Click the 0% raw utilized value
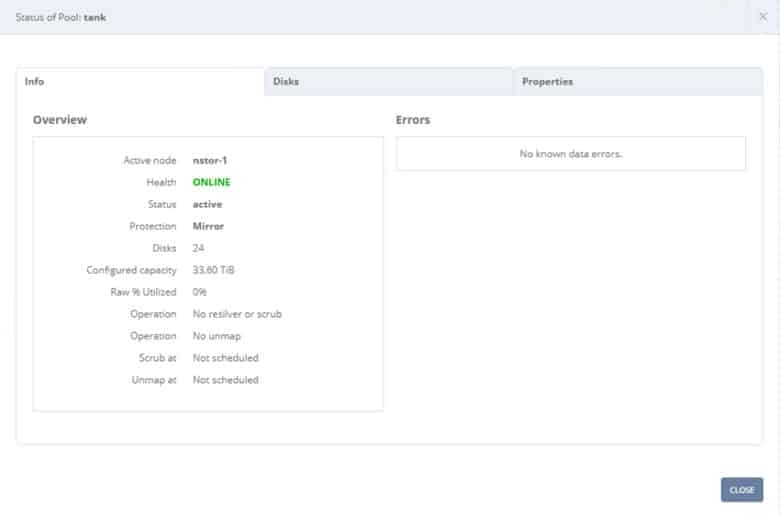780x516 pixels. coord(199,292)
